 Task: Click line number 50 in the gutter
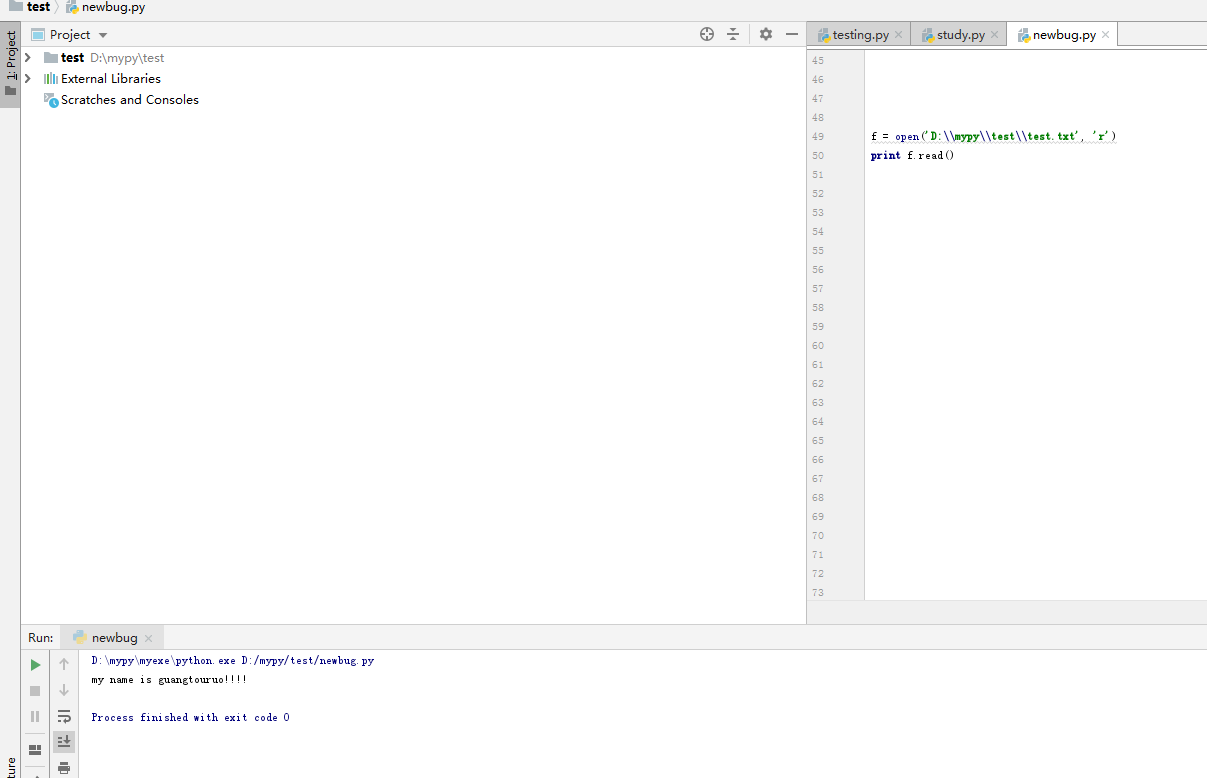pos(818,156)
